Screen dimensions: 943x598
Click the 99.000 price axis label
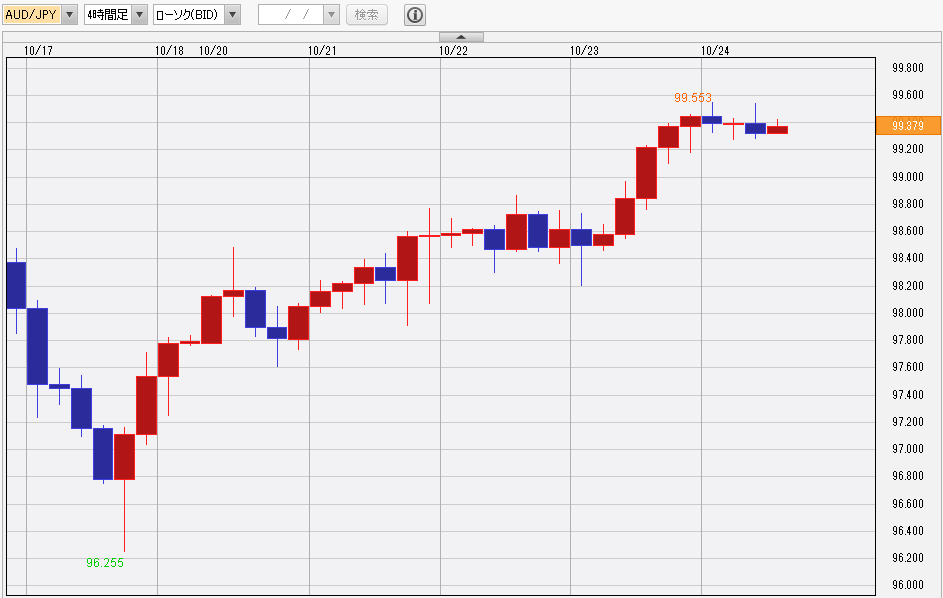(908, 177)
